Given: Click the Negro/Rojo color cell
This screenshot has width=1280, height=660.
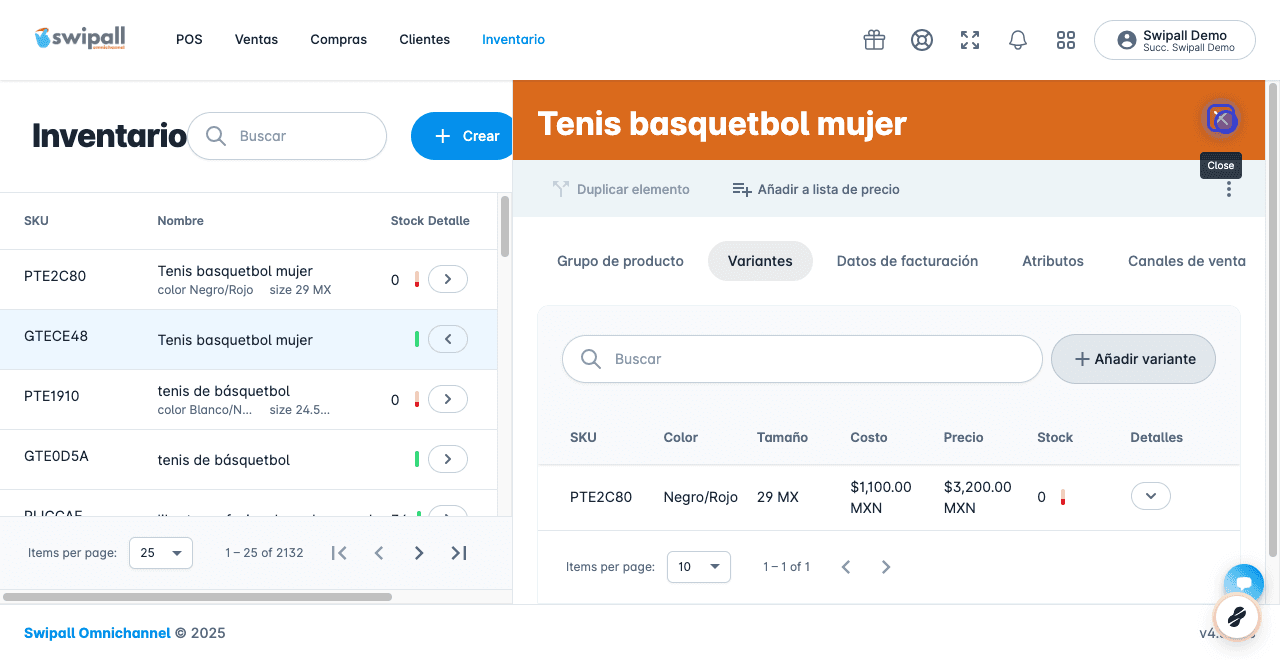Looking at the screenshot, I should (x=701, y=497).
